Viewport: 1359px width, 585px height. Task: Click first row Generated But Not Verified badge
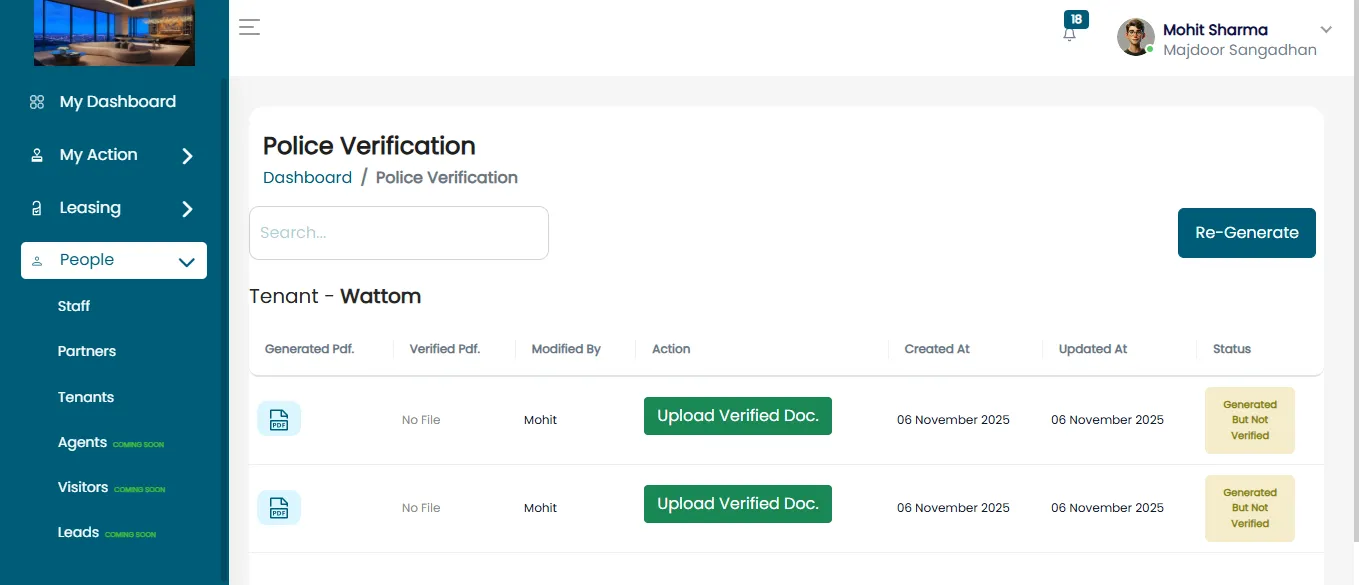click(1250, 420)
